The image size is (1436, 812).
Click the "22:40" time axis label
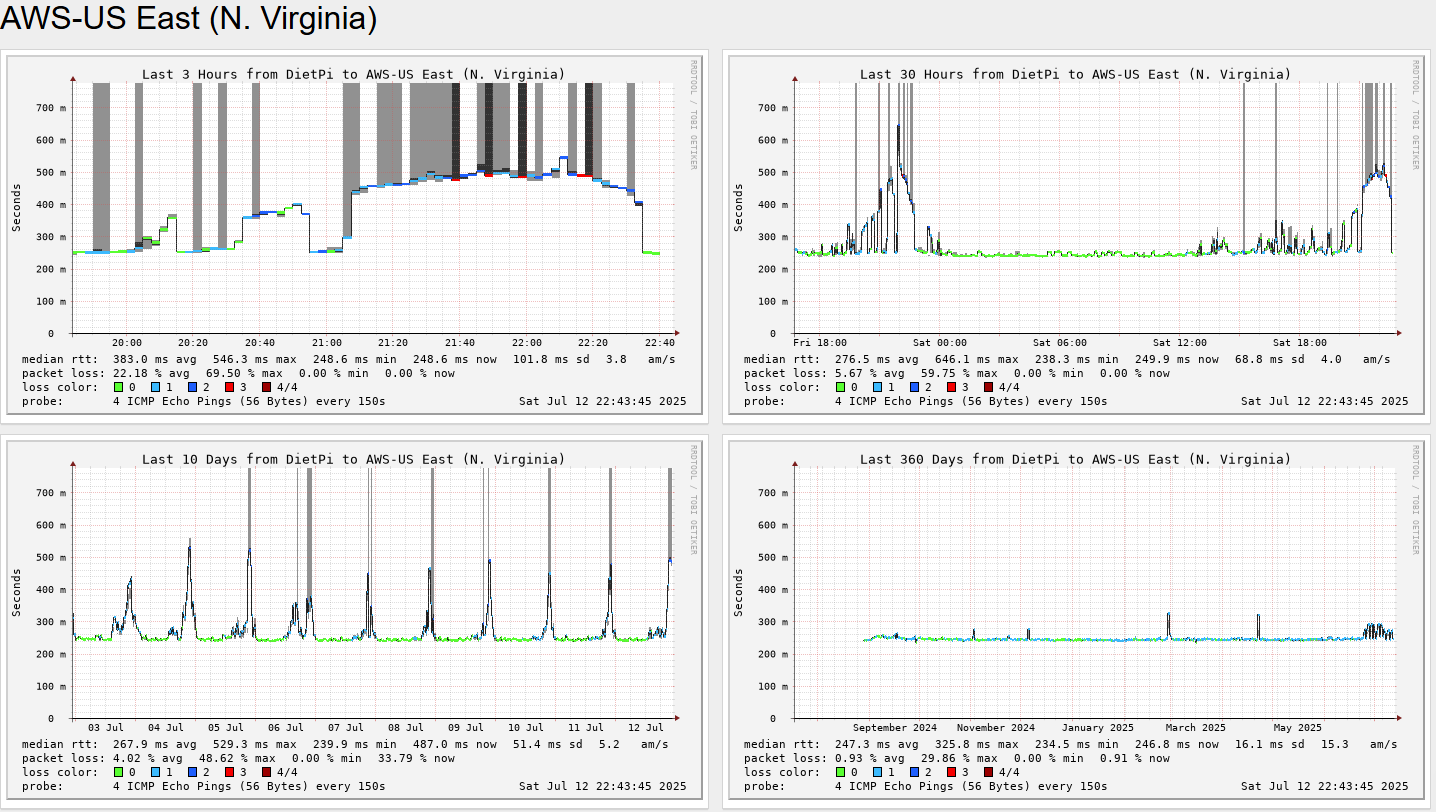660,344
